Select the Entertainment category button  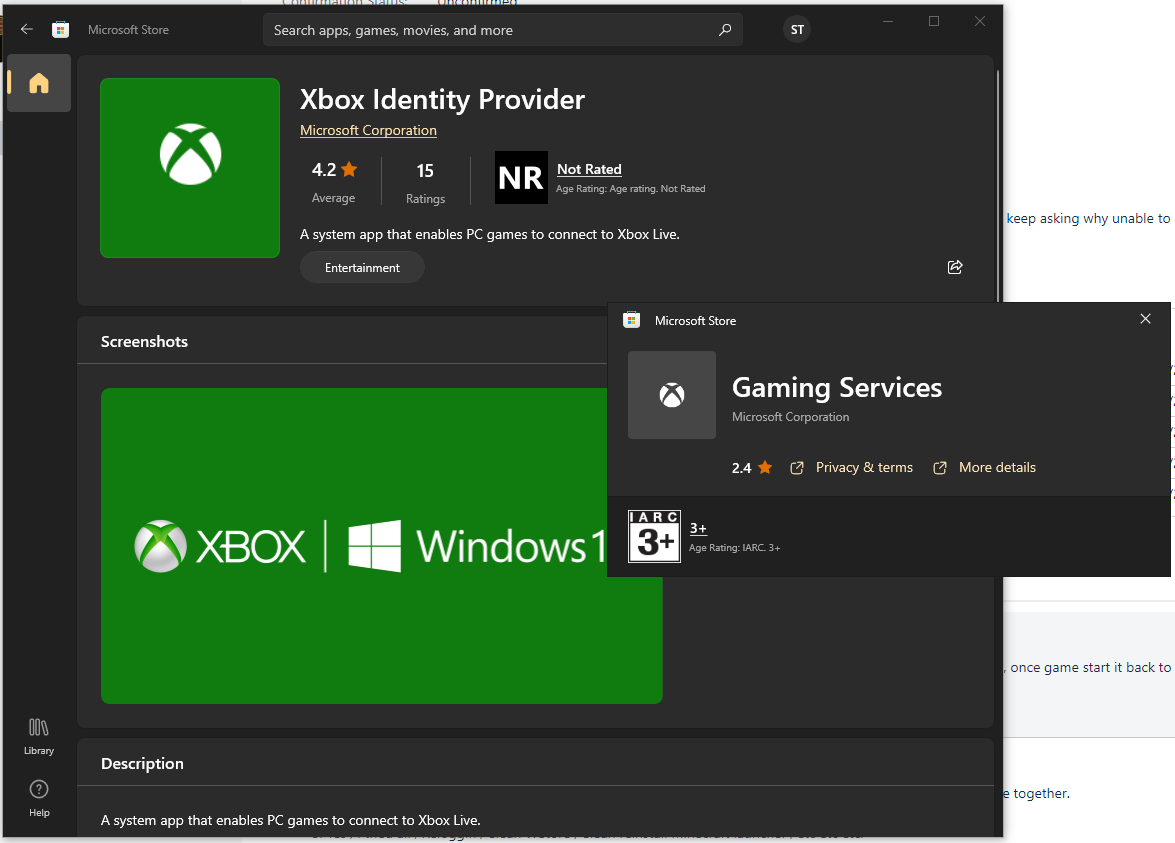tap(362, 268)
